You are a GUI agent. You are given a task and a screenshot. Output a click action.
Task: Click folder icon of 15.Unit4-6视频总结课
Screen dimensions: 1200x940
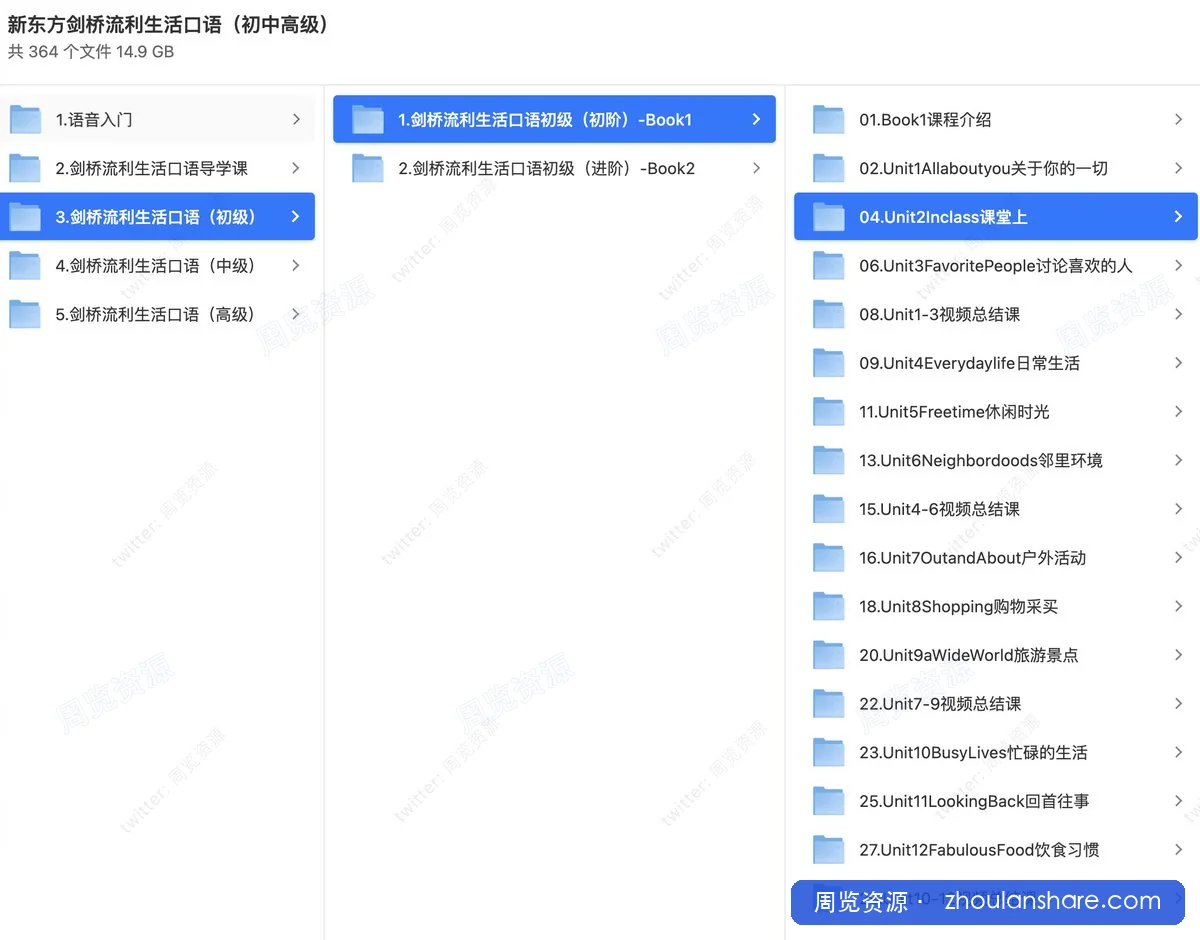click(x=829, y=509)
